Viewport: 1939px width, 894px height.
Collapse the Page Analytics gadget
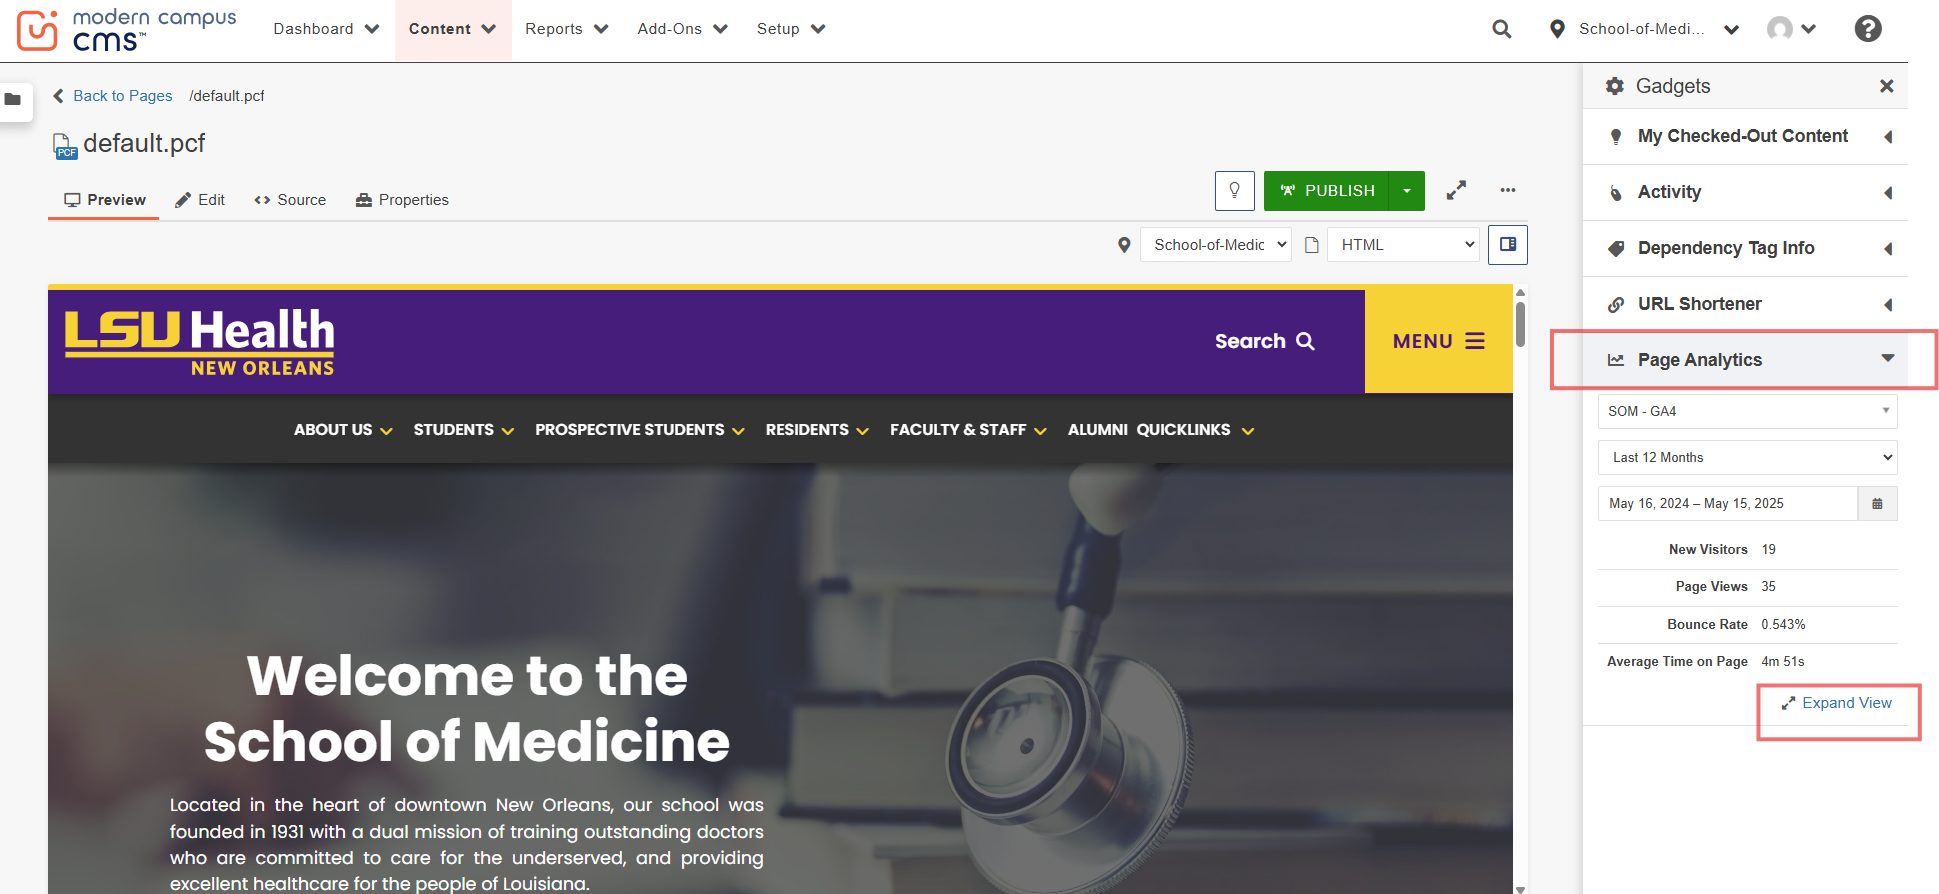[1887, 359]
